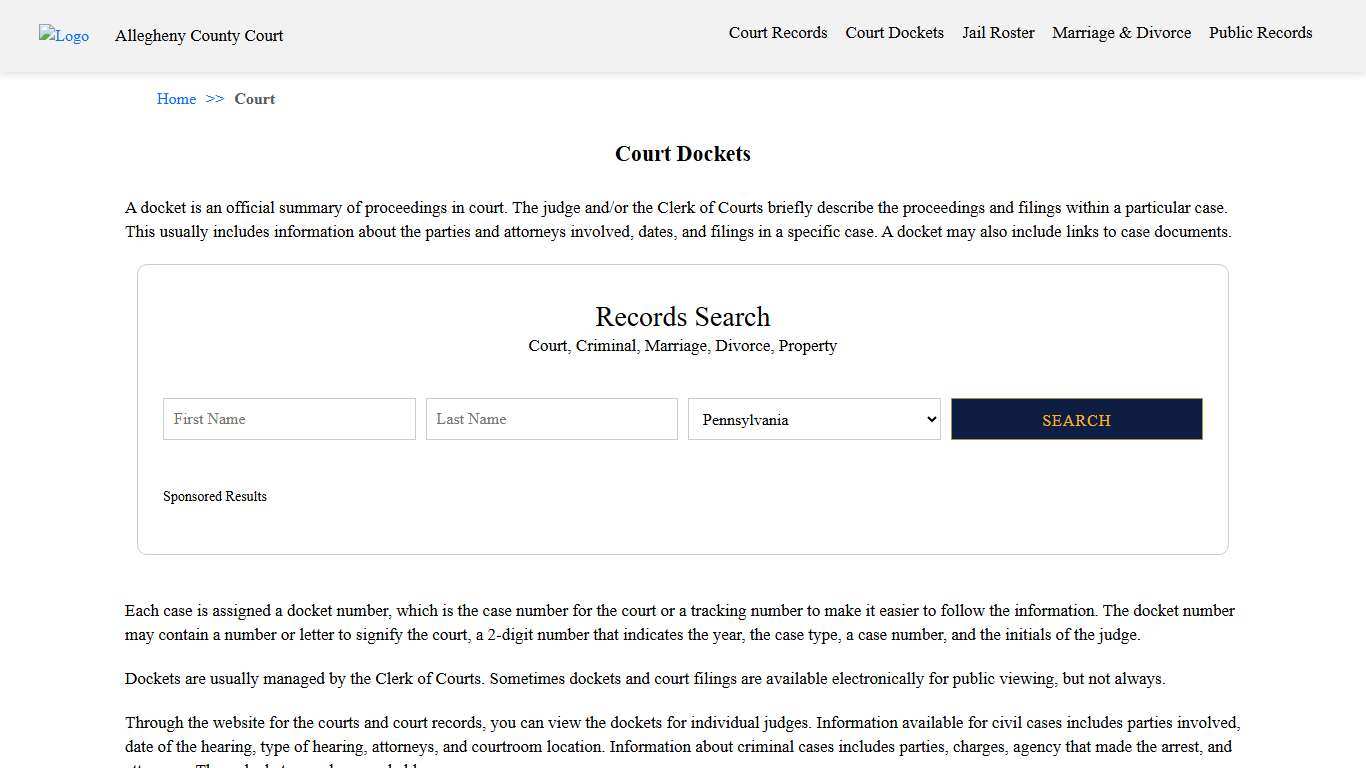The width and height of the screenshot is (1366, 768).
Task: Click the broken Logo image placeholder
Action: 63,36
